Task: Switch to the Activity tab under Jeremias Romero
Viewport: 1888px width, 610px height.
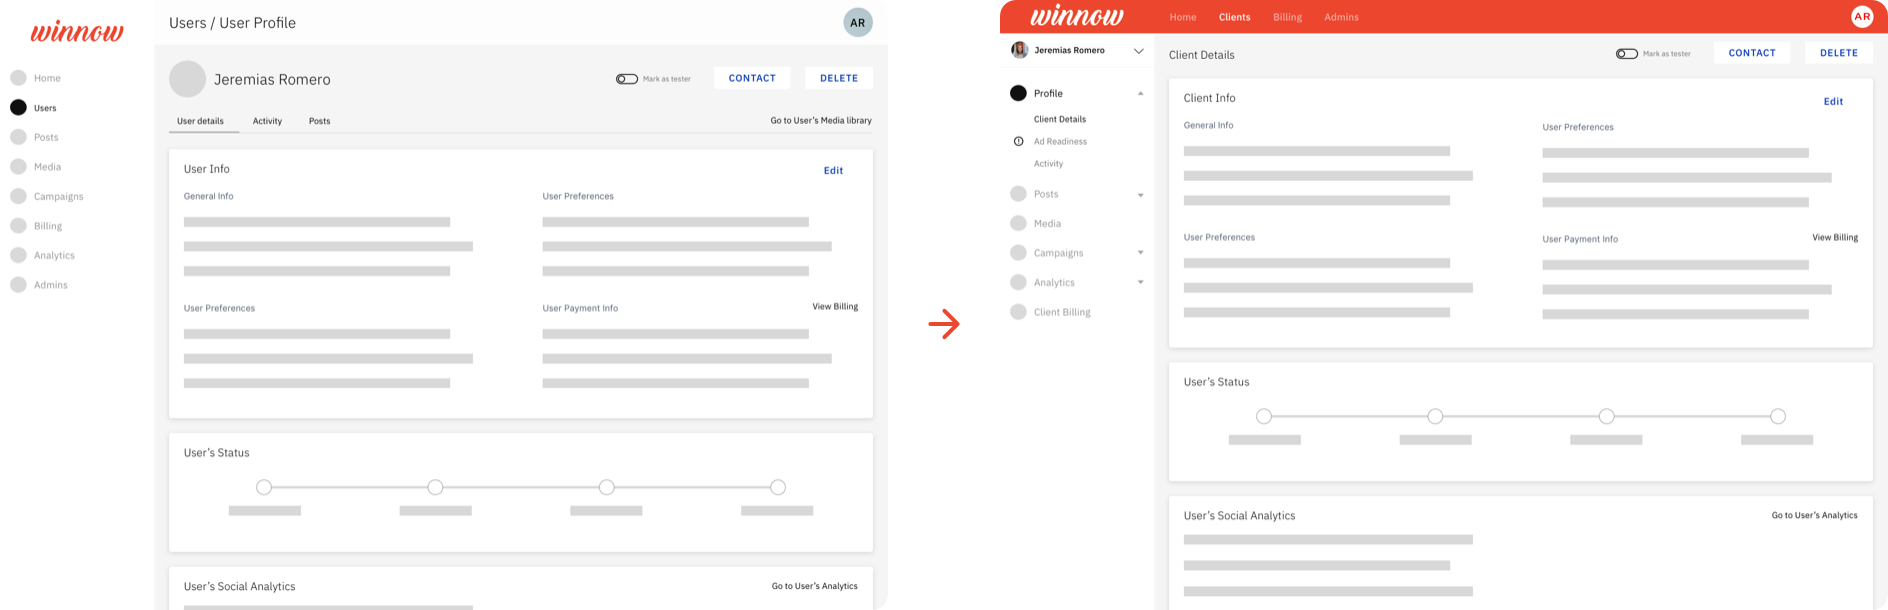Action: (267, 121)
